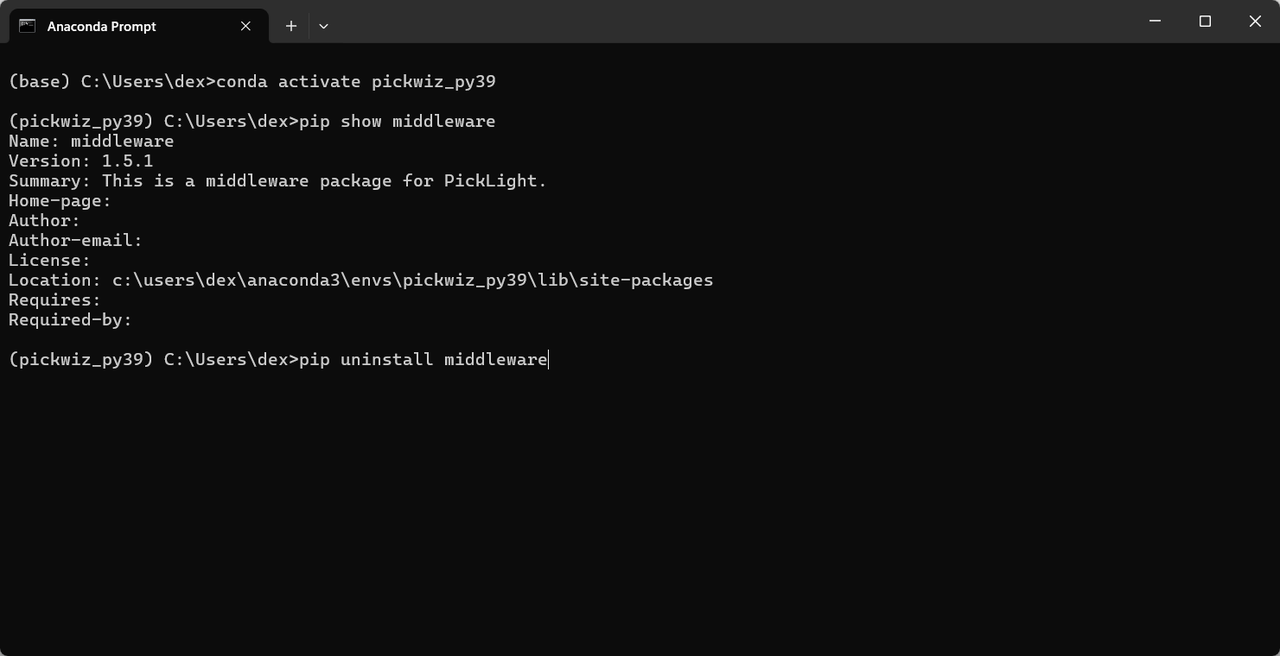Expand the new tab profile dropdown chevron
This screenshot has width=1280, height=656.
(323, 26)
